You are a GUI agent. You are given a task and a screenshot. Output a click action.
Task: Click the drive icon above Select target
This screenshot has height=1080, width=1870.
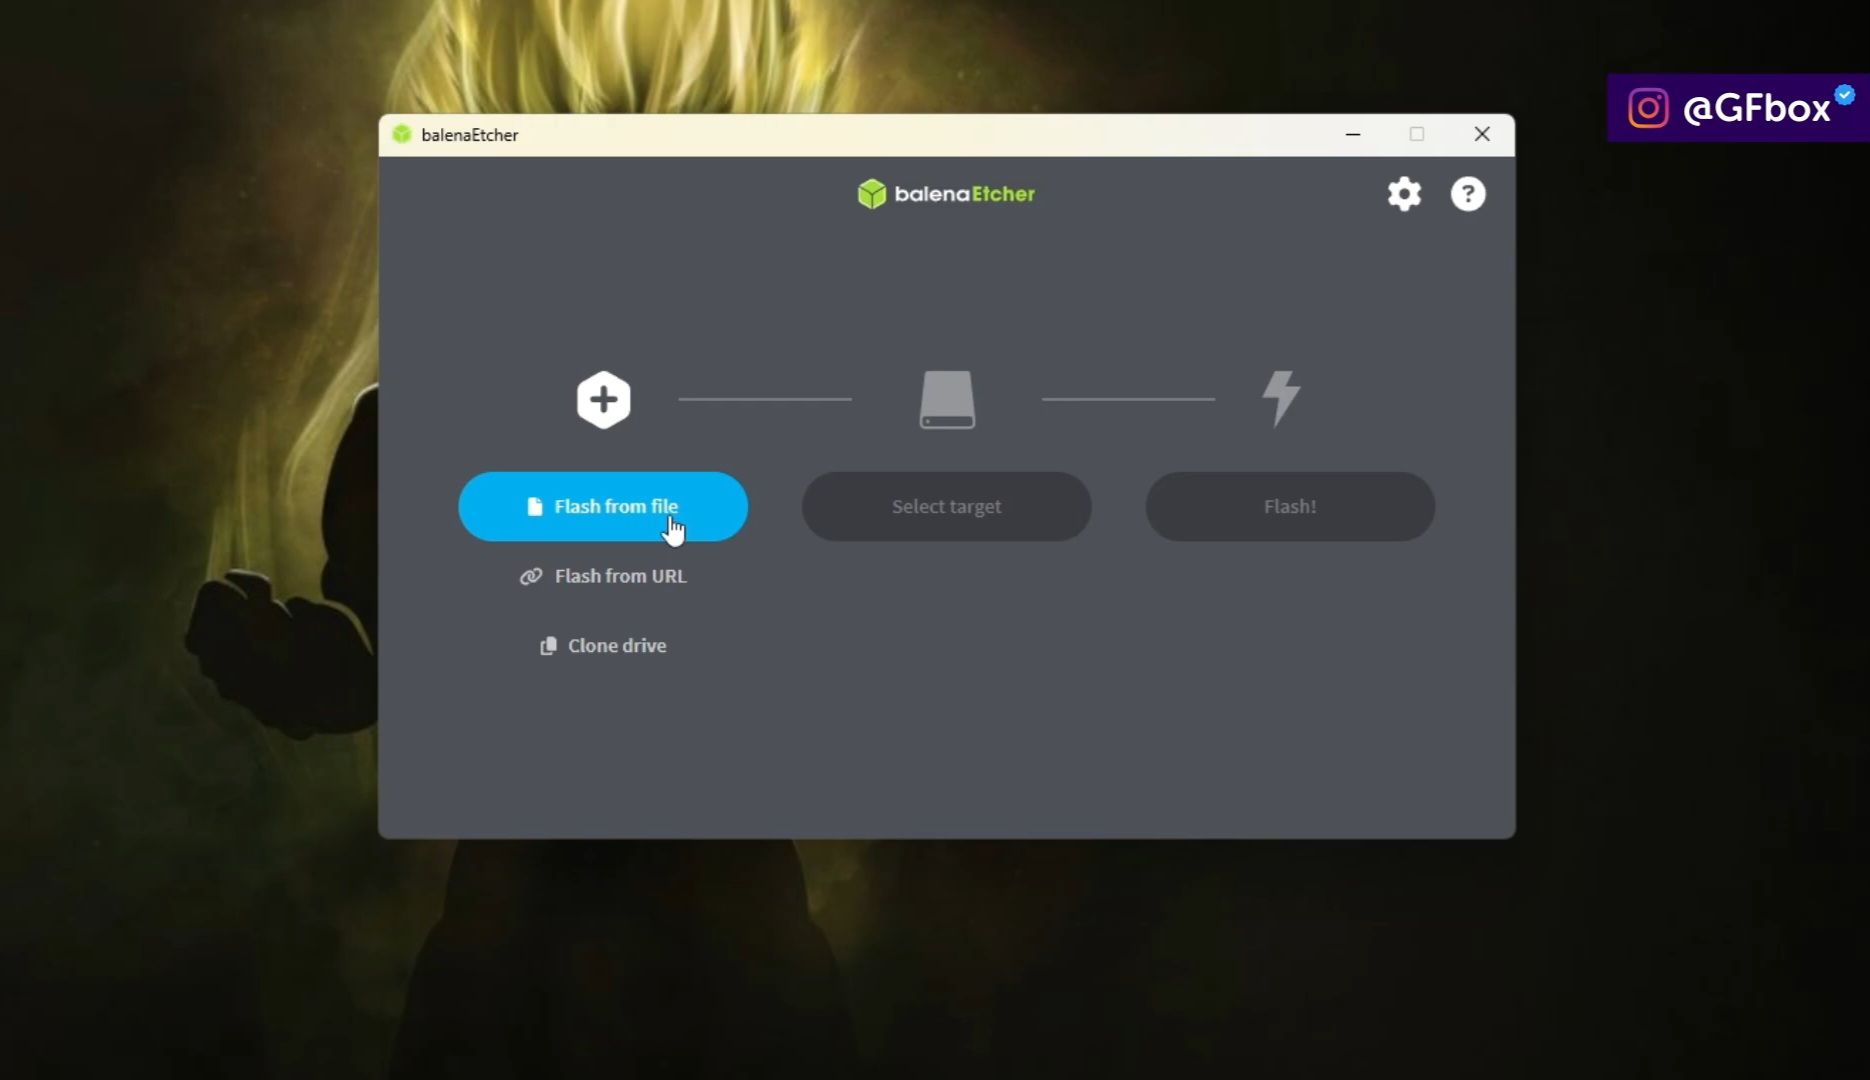pos(946,399)
